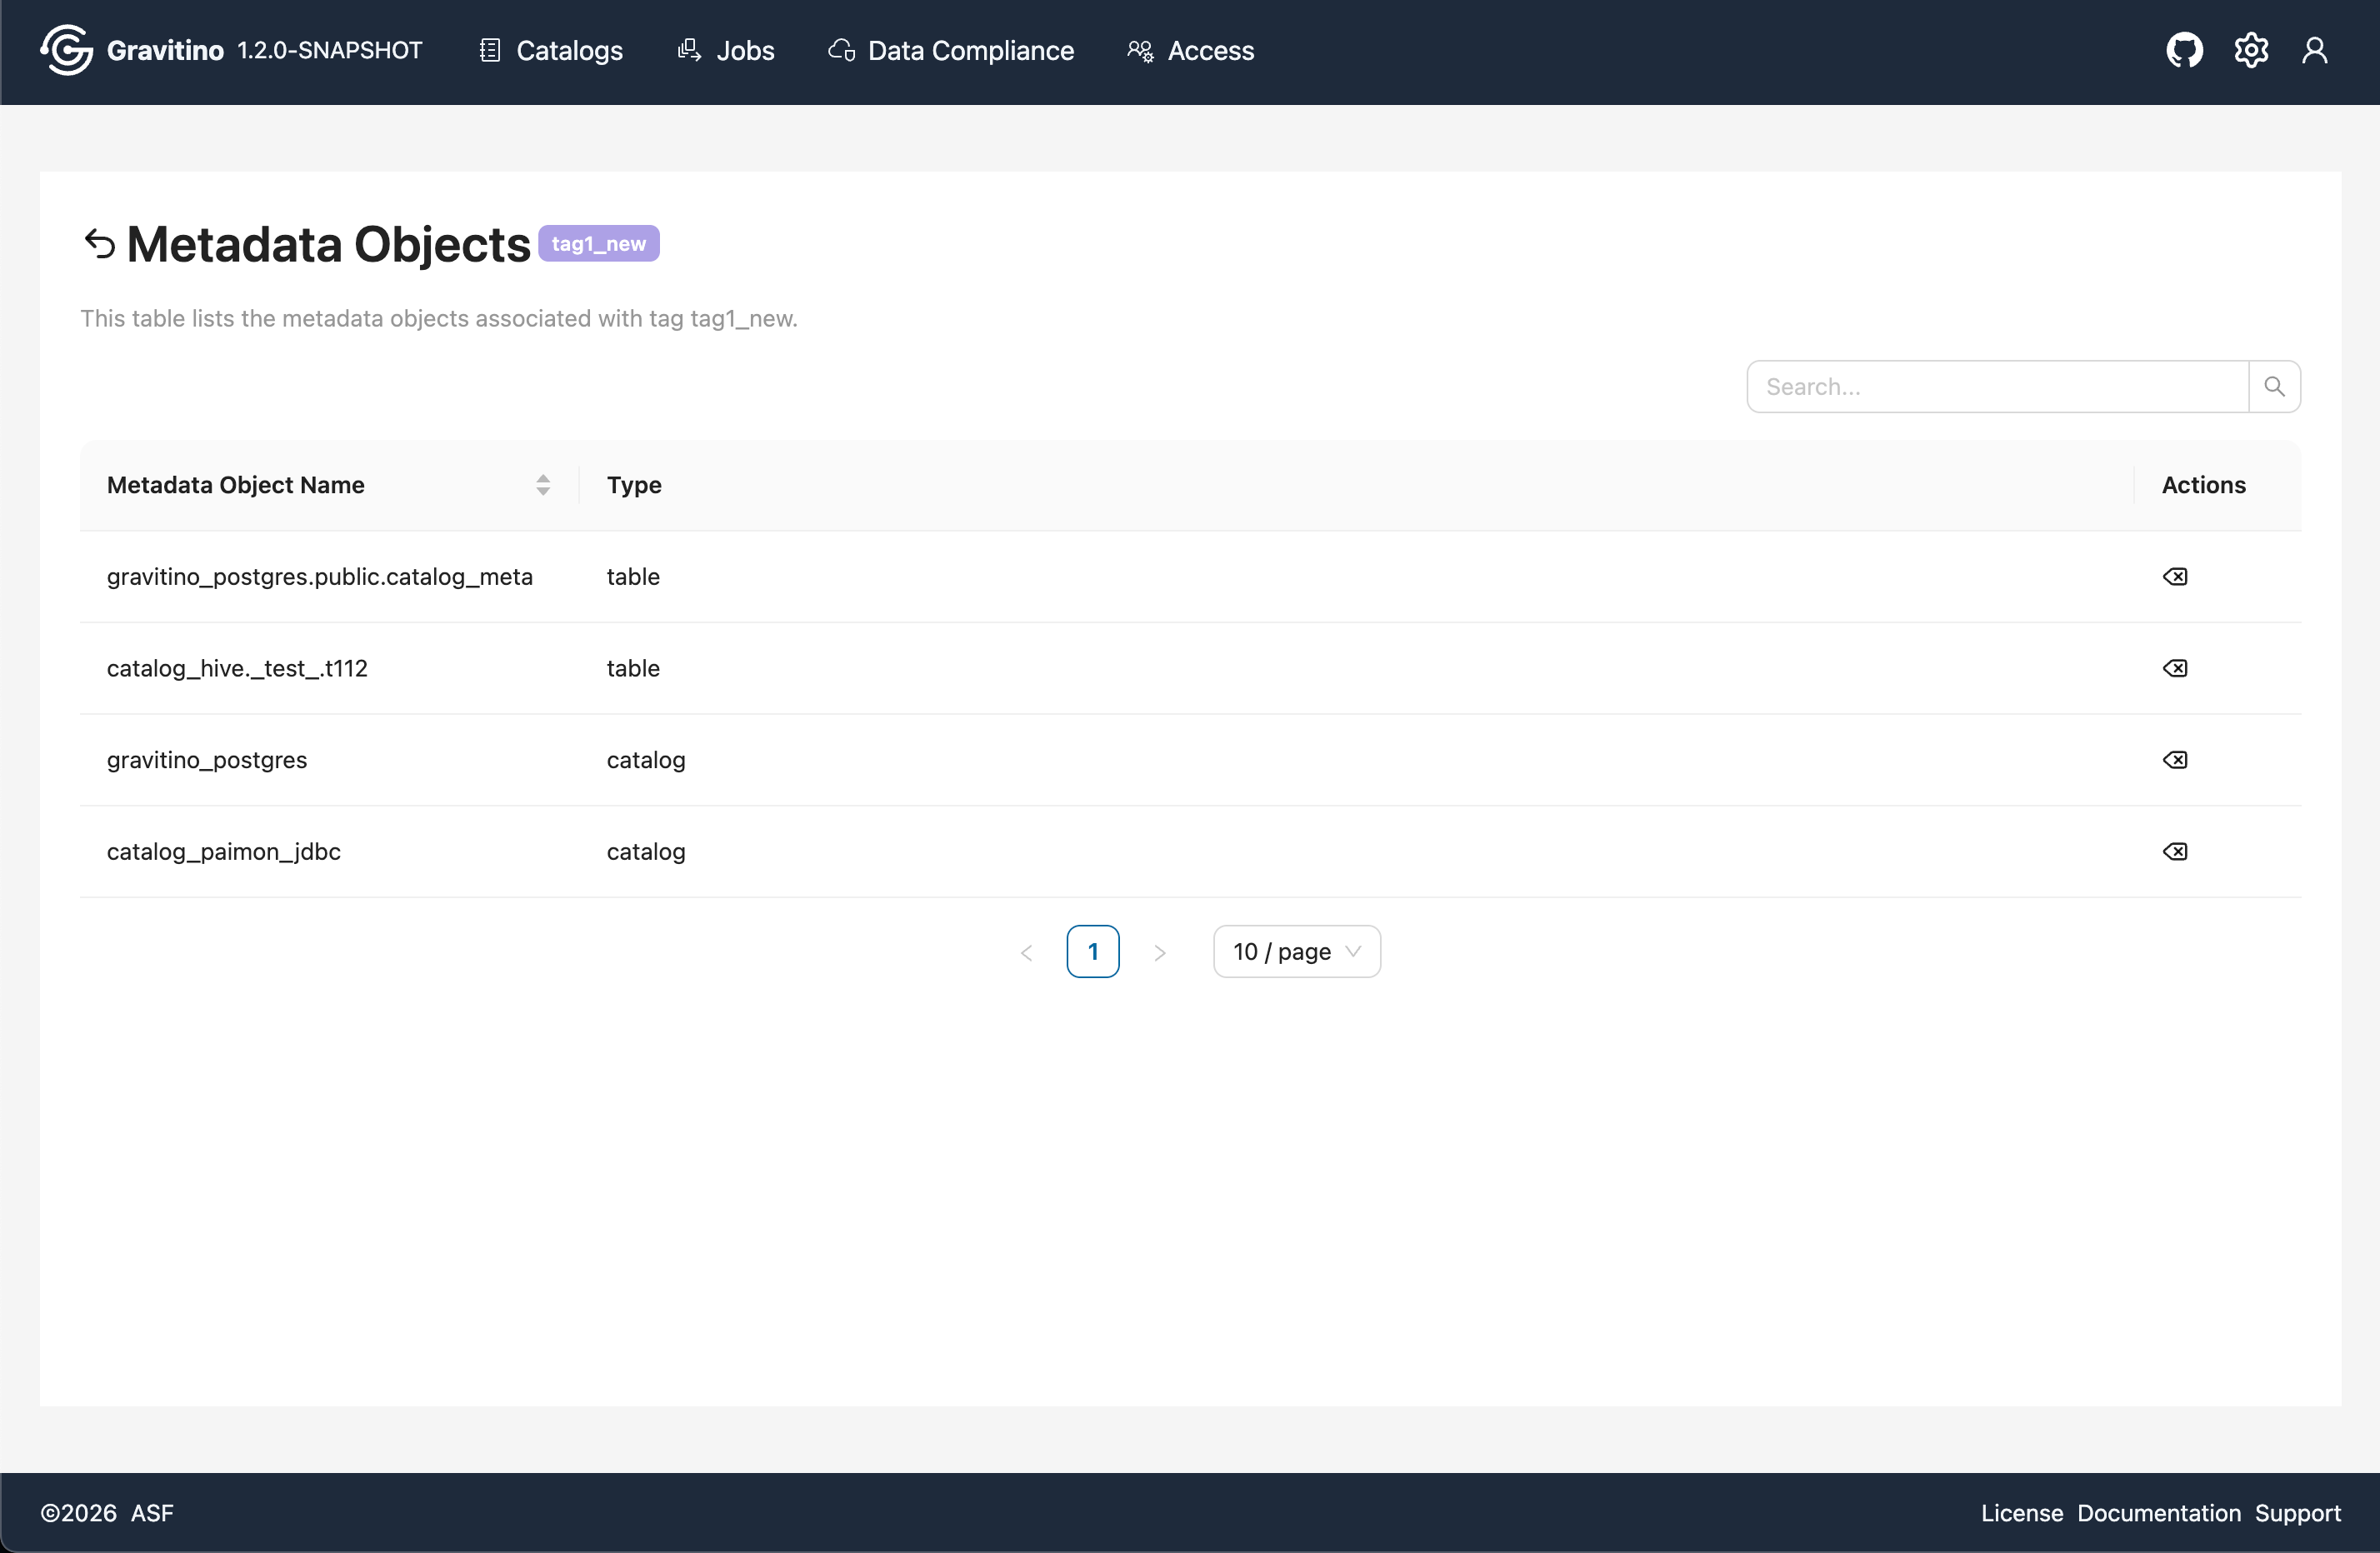The image size is (2380, 1553).
Task: Click the search magnifier icon
Action: click(2274, 386)
